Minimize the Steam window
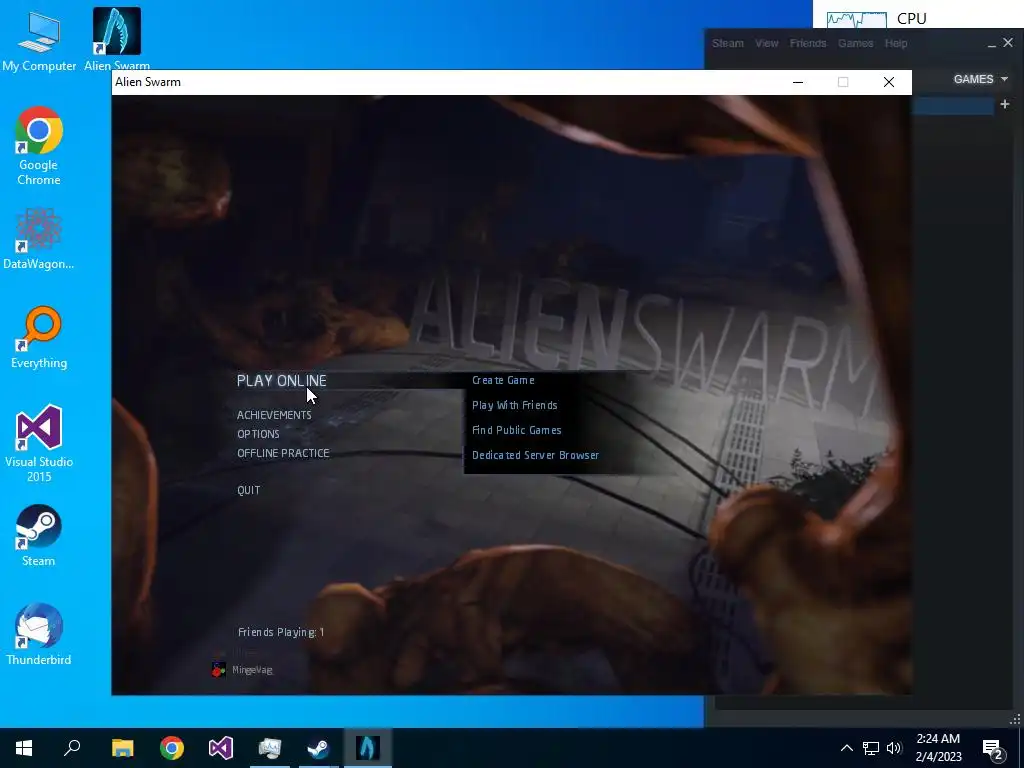Viewport: 1024px width, 768px height. click(991, 44)
